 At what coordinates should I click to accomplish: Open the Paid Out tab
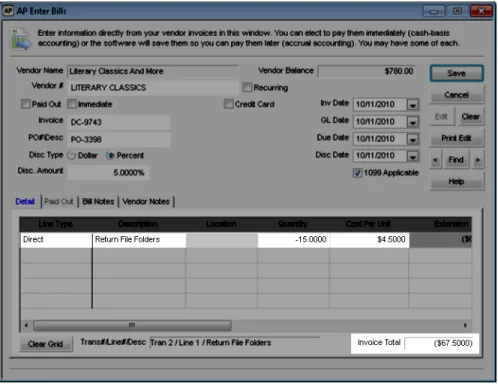[59, 201]
